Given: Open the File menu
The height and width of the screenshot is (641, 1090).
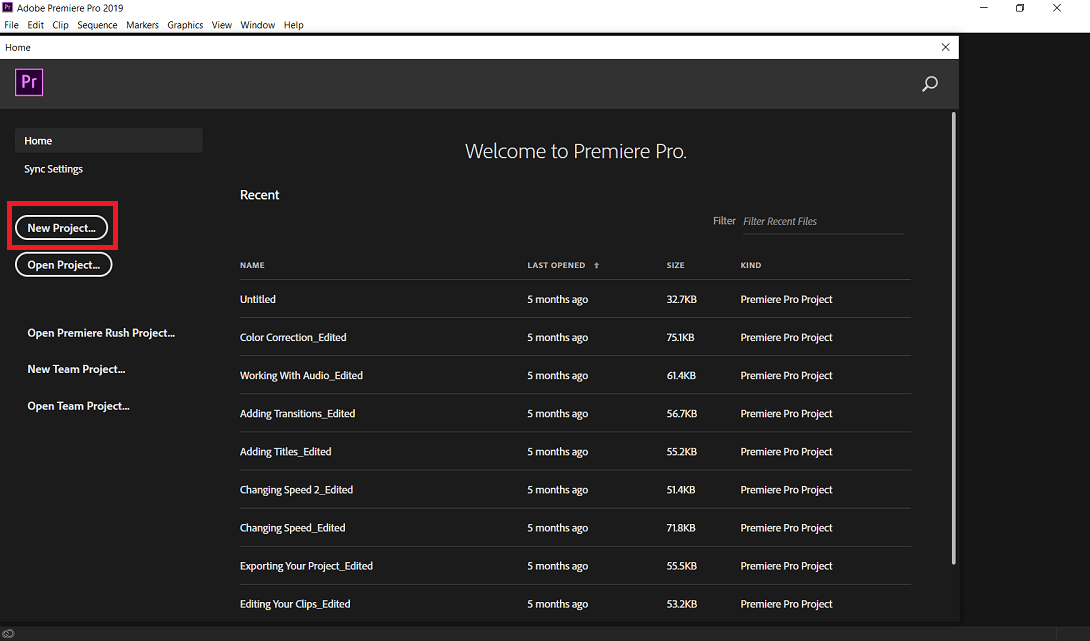Looking at the screenshot, I should pos(12,25).
